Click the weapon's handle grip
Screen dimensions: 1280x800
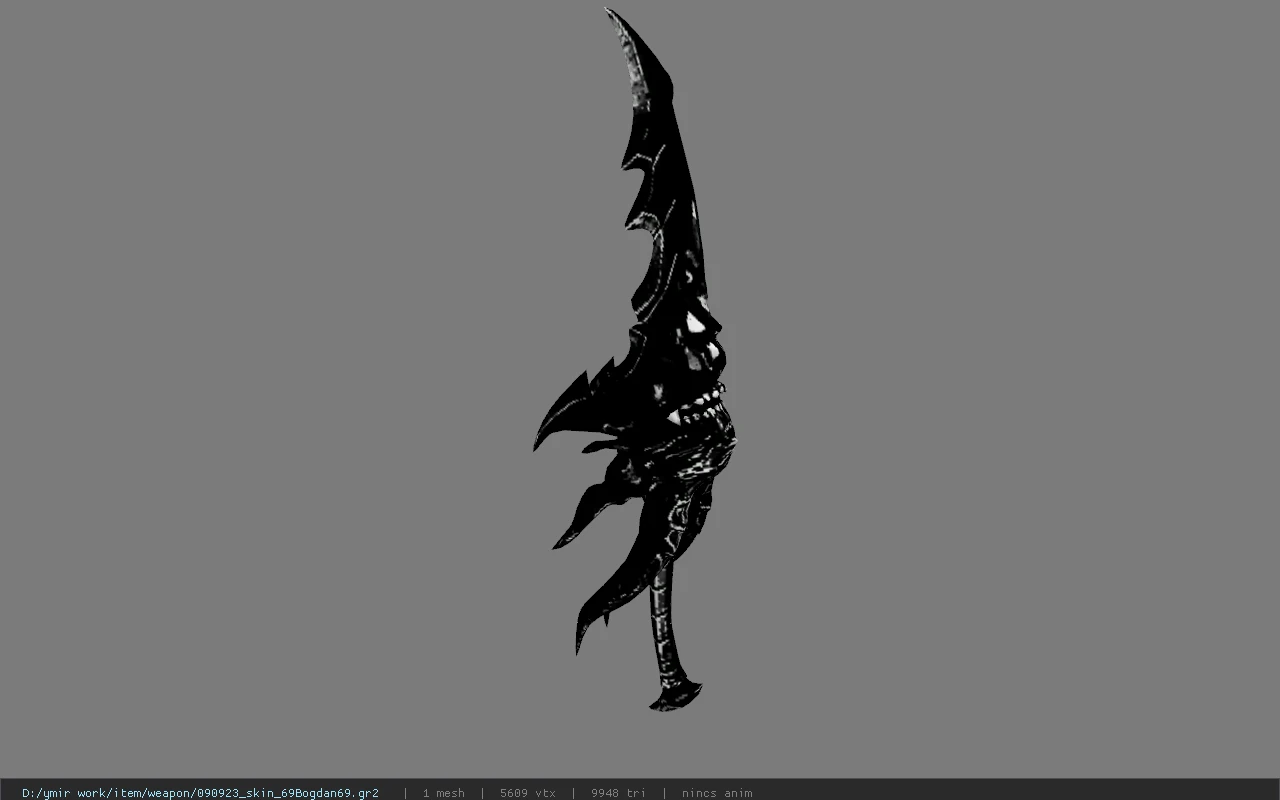(662, 620)
